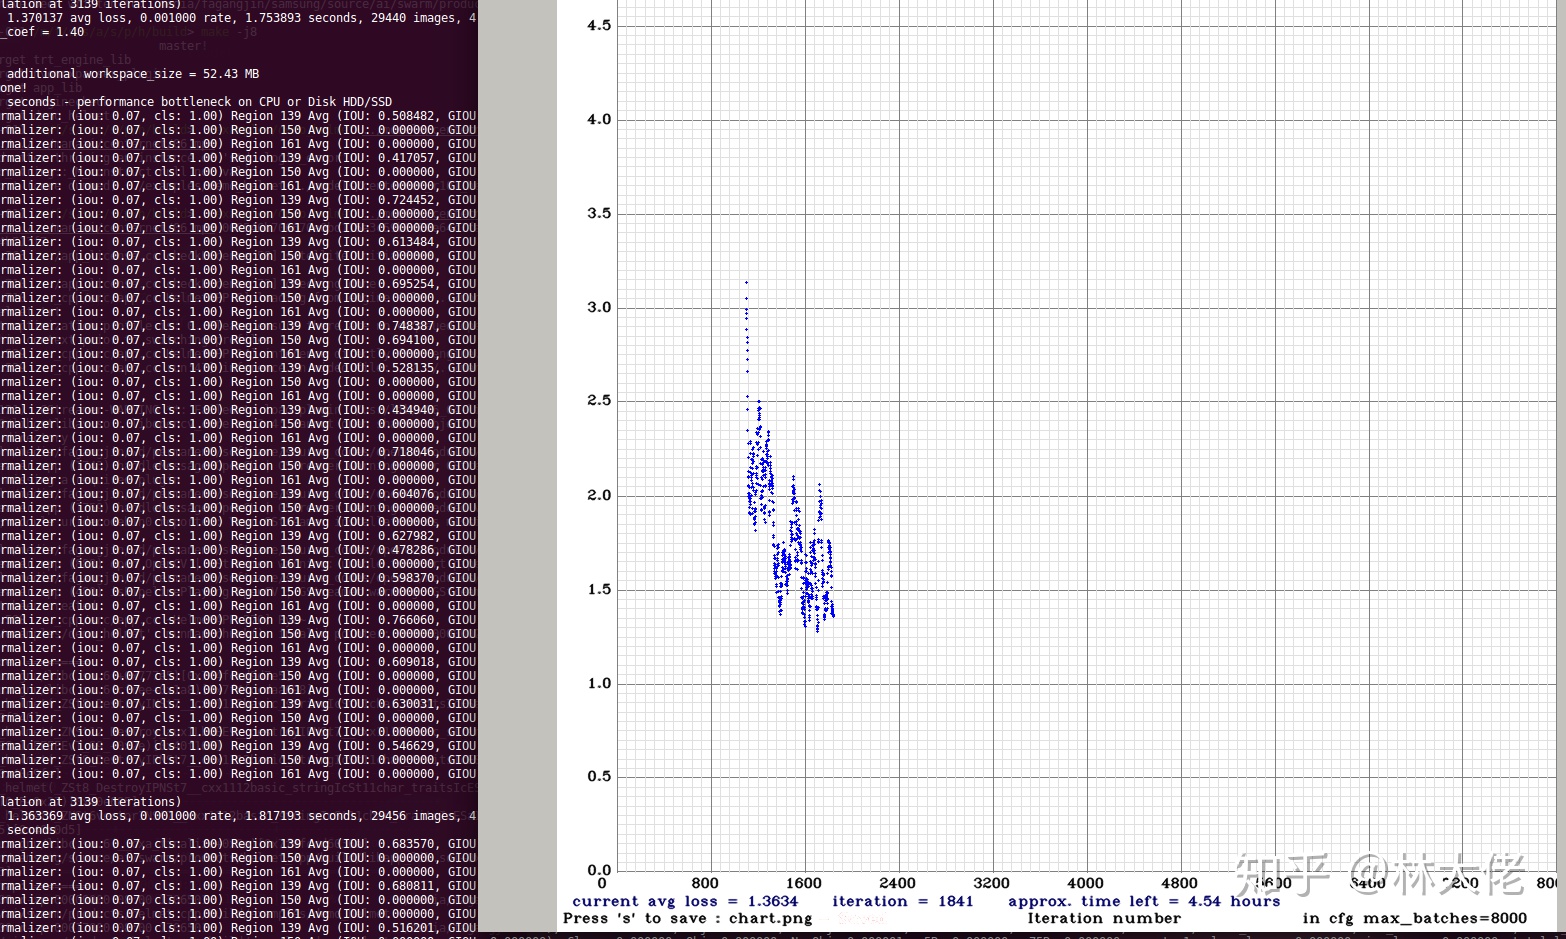Click the iteration = 1841 readout
1566x939 pixels.
click(903, 901)
